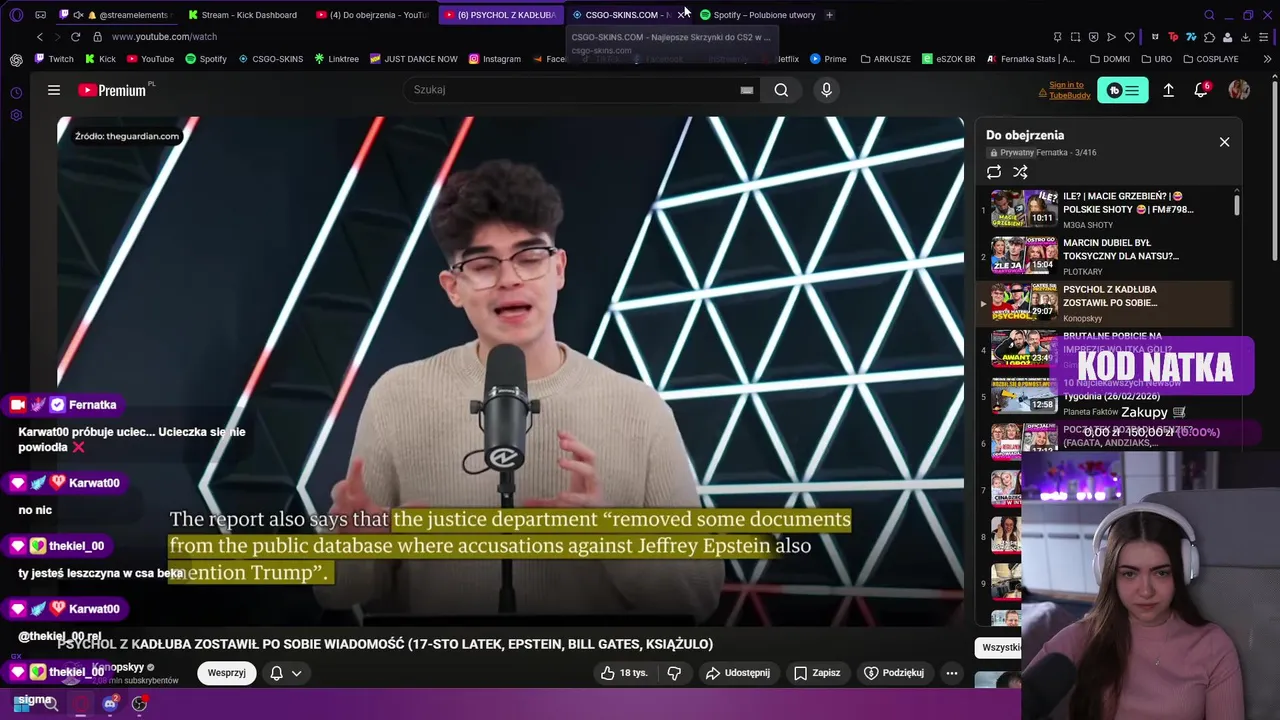Viewport: 1280px width, 720px height.
Task: Activate voice search microphone
Action: pos(826,90)
